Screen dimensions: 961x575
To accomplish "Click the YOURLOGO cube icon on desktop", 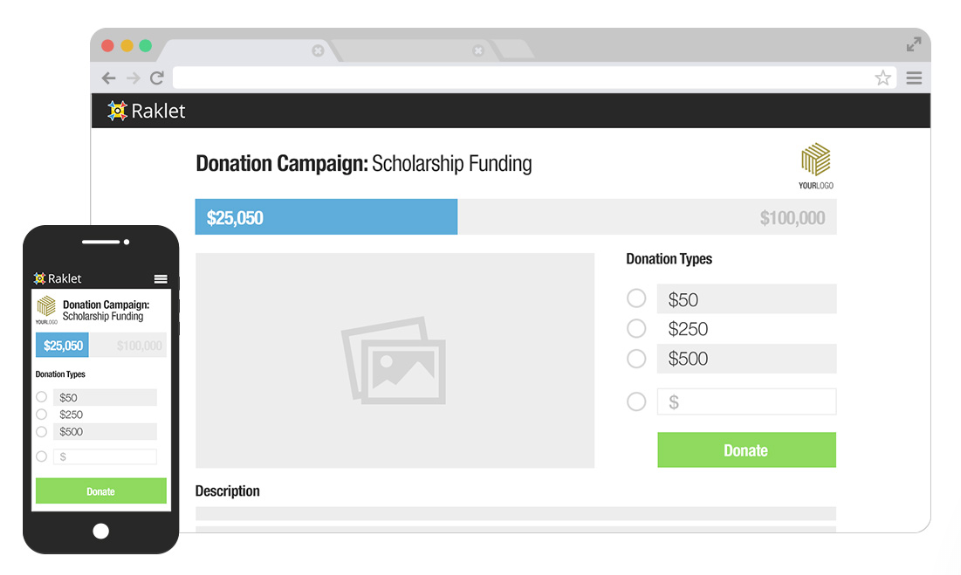I will [816, 160].
